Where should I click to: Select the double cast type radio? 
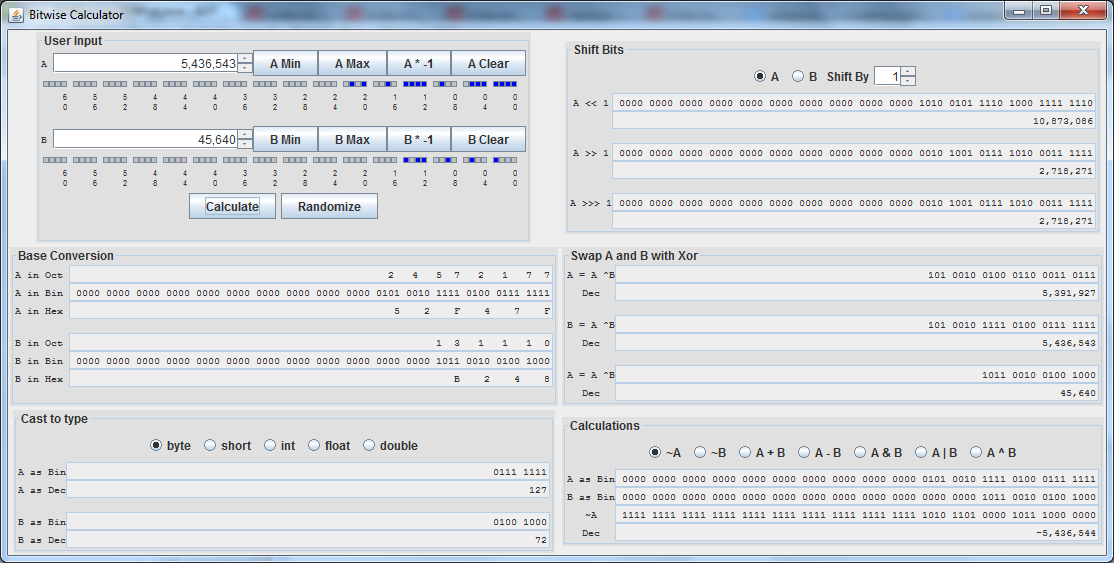369,446
